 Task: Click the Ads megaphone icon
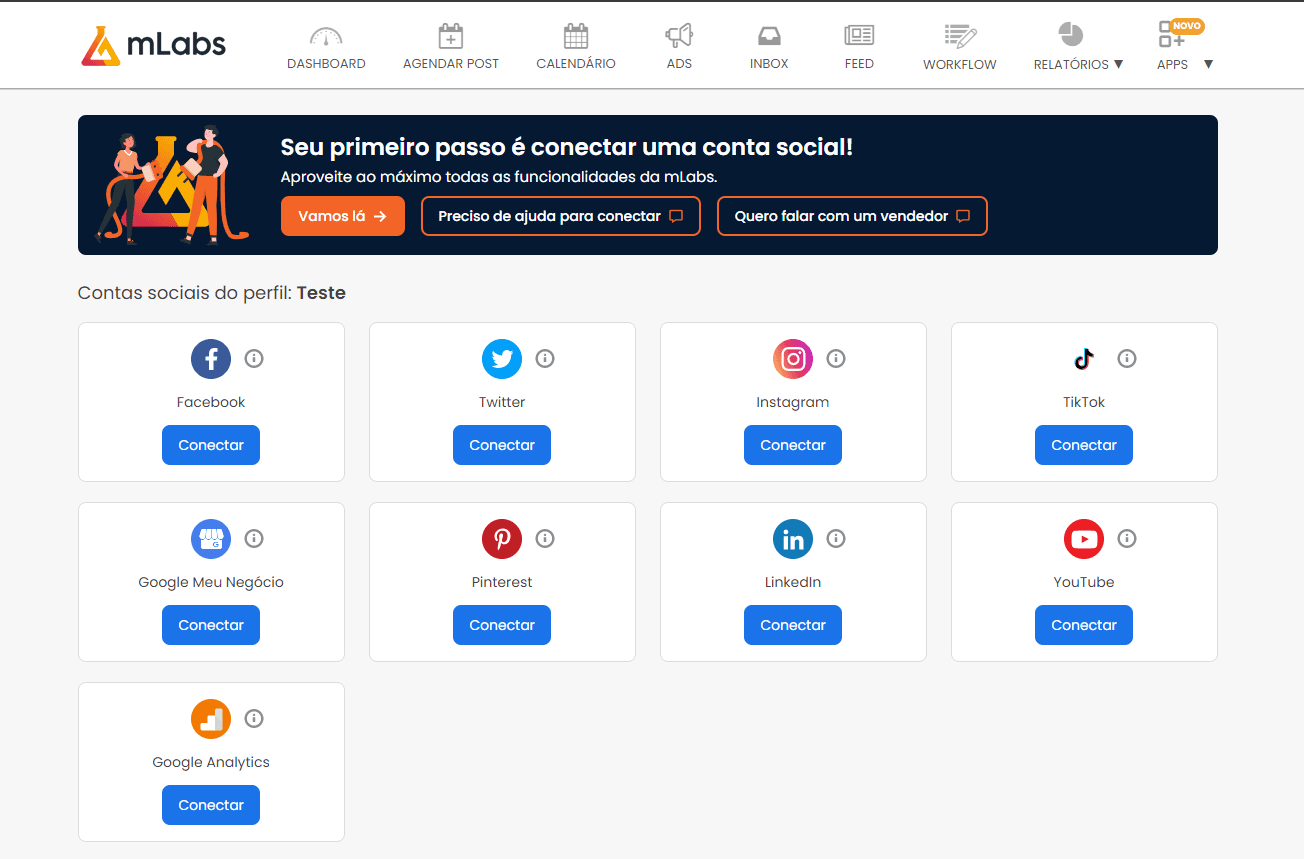(x=679, y=35)
